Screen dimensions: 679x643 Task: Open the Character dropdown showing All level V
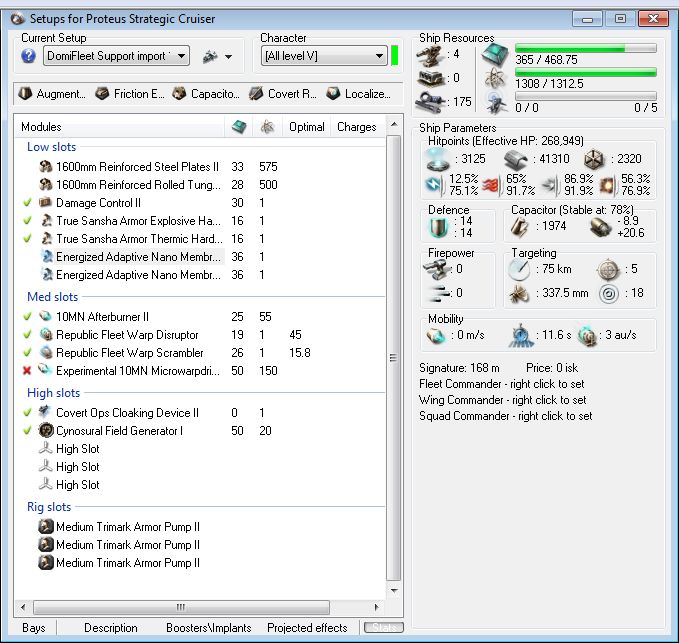click(x=324, y=56)
